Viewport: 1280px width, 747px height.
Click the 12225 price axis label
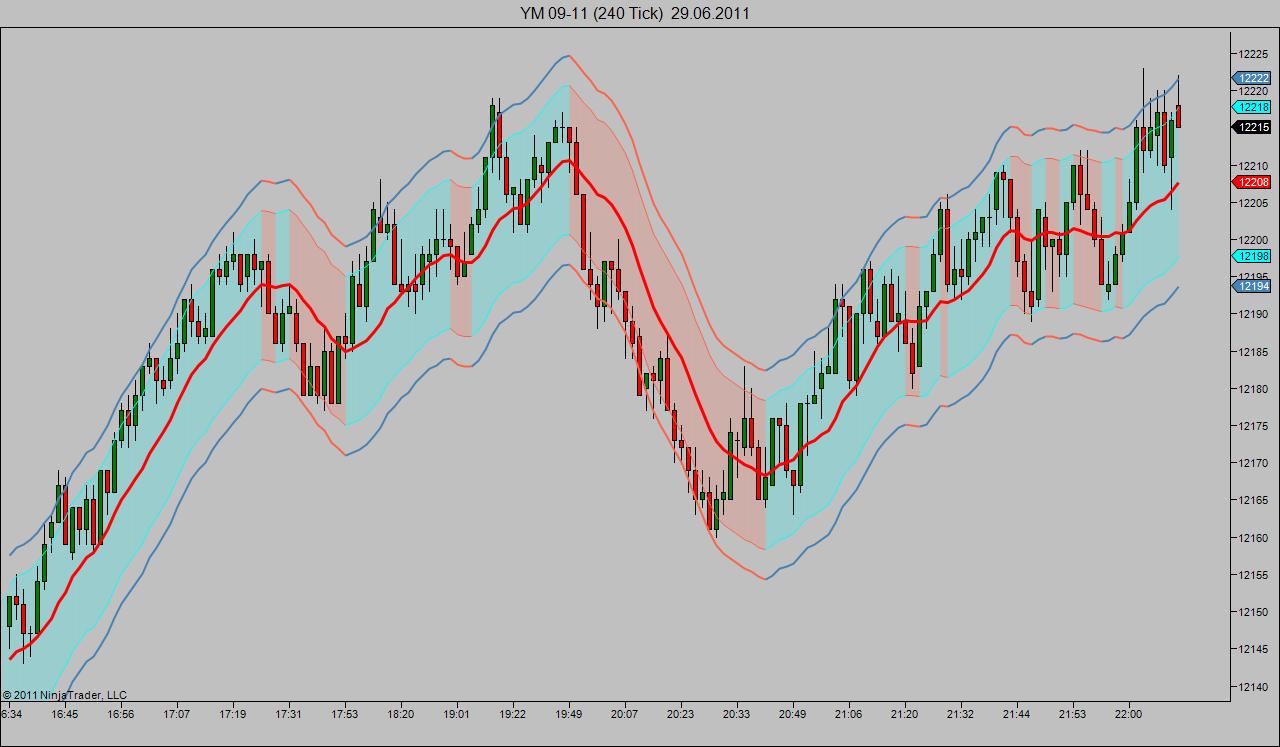pos(1254,53)
